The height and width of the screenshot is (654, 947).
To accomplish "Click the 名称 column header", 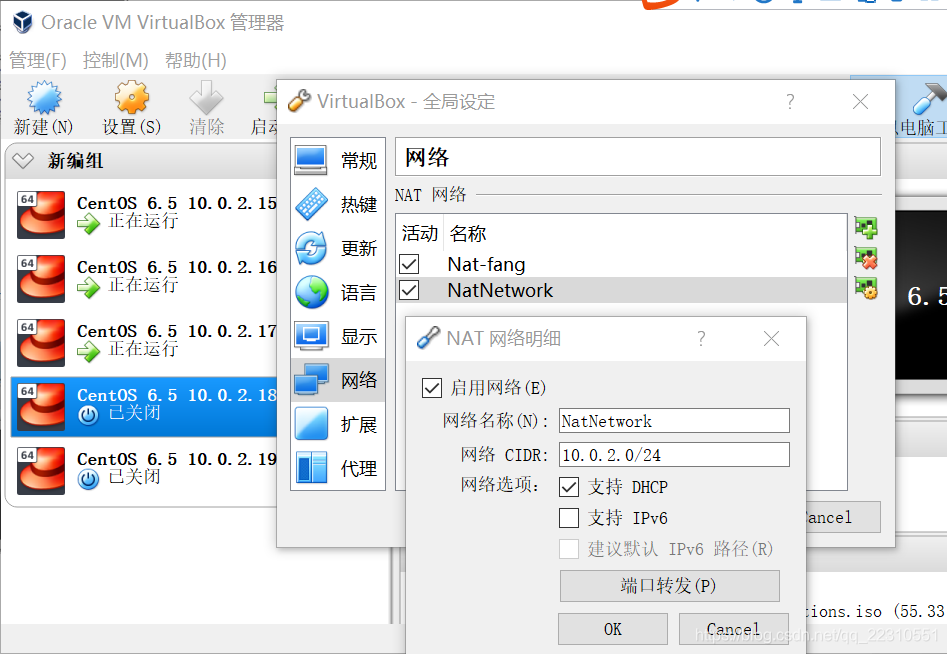I will click(467, 234).
